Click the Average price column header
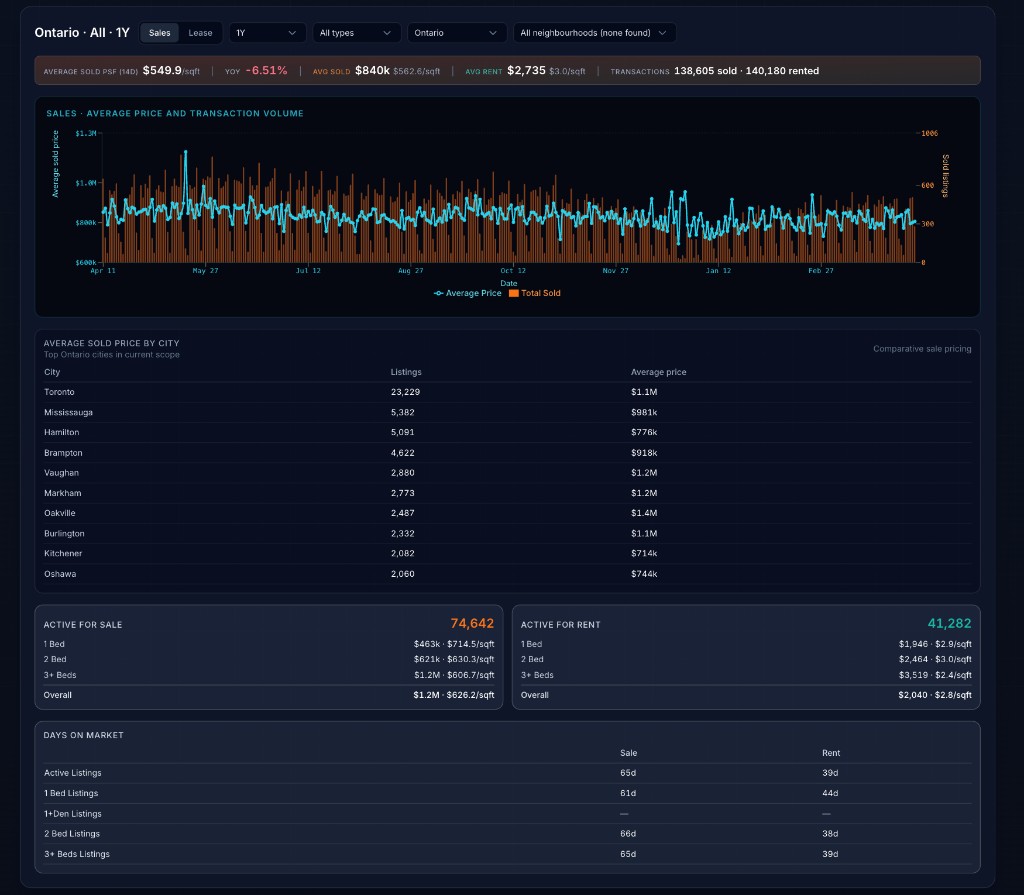 [x=658, y=372]
